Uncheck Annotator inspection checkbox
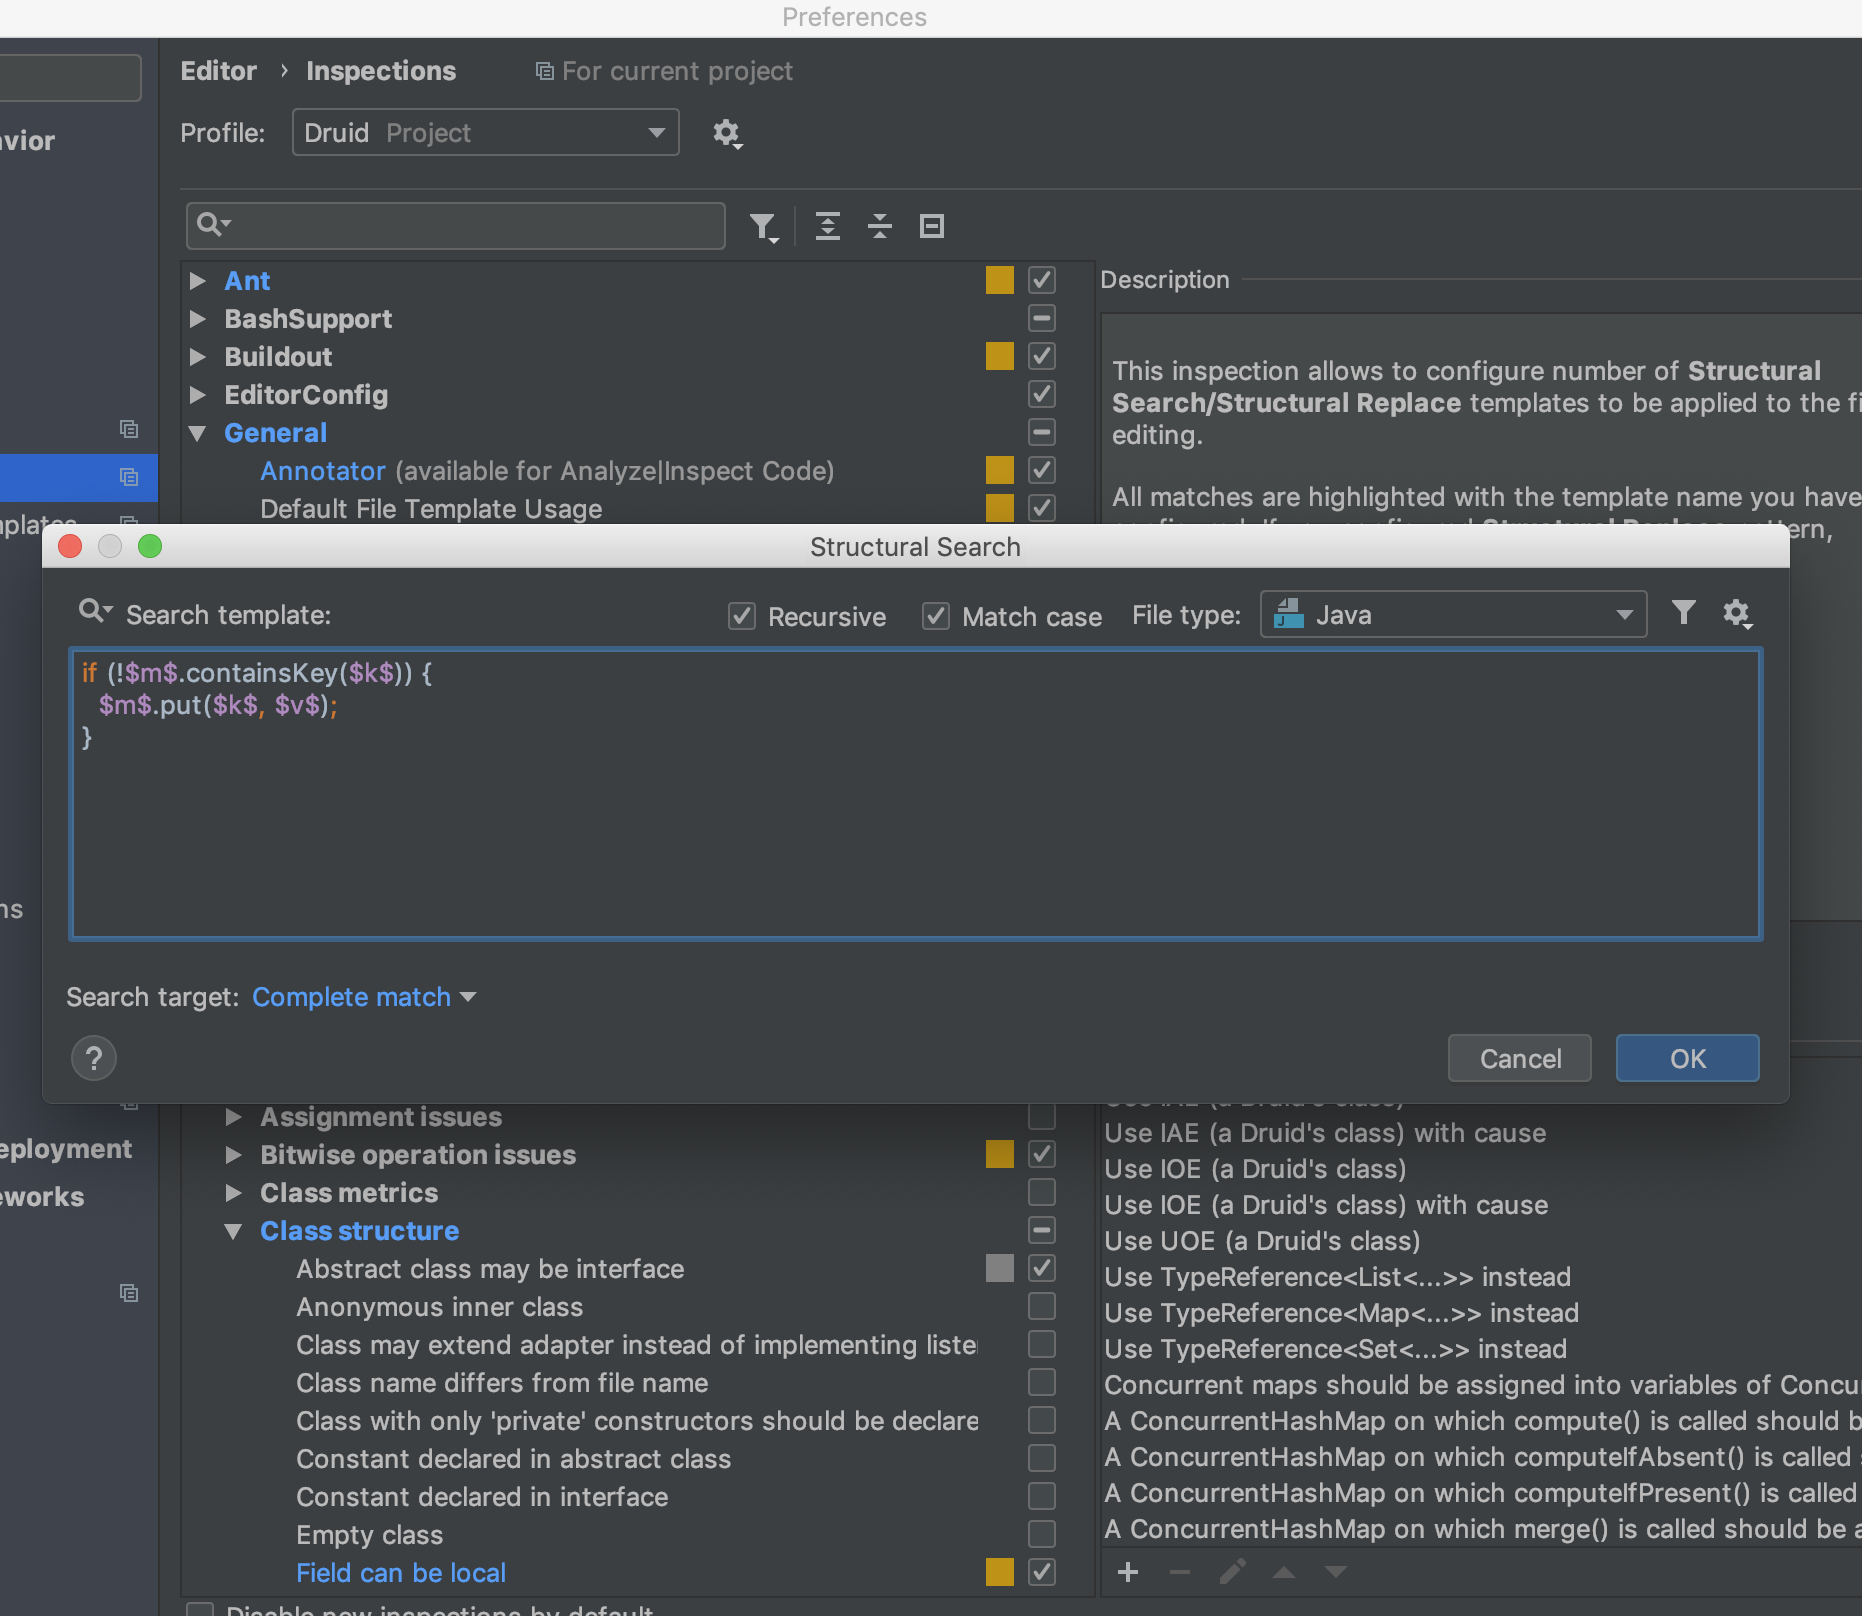 coord(1042,470)
